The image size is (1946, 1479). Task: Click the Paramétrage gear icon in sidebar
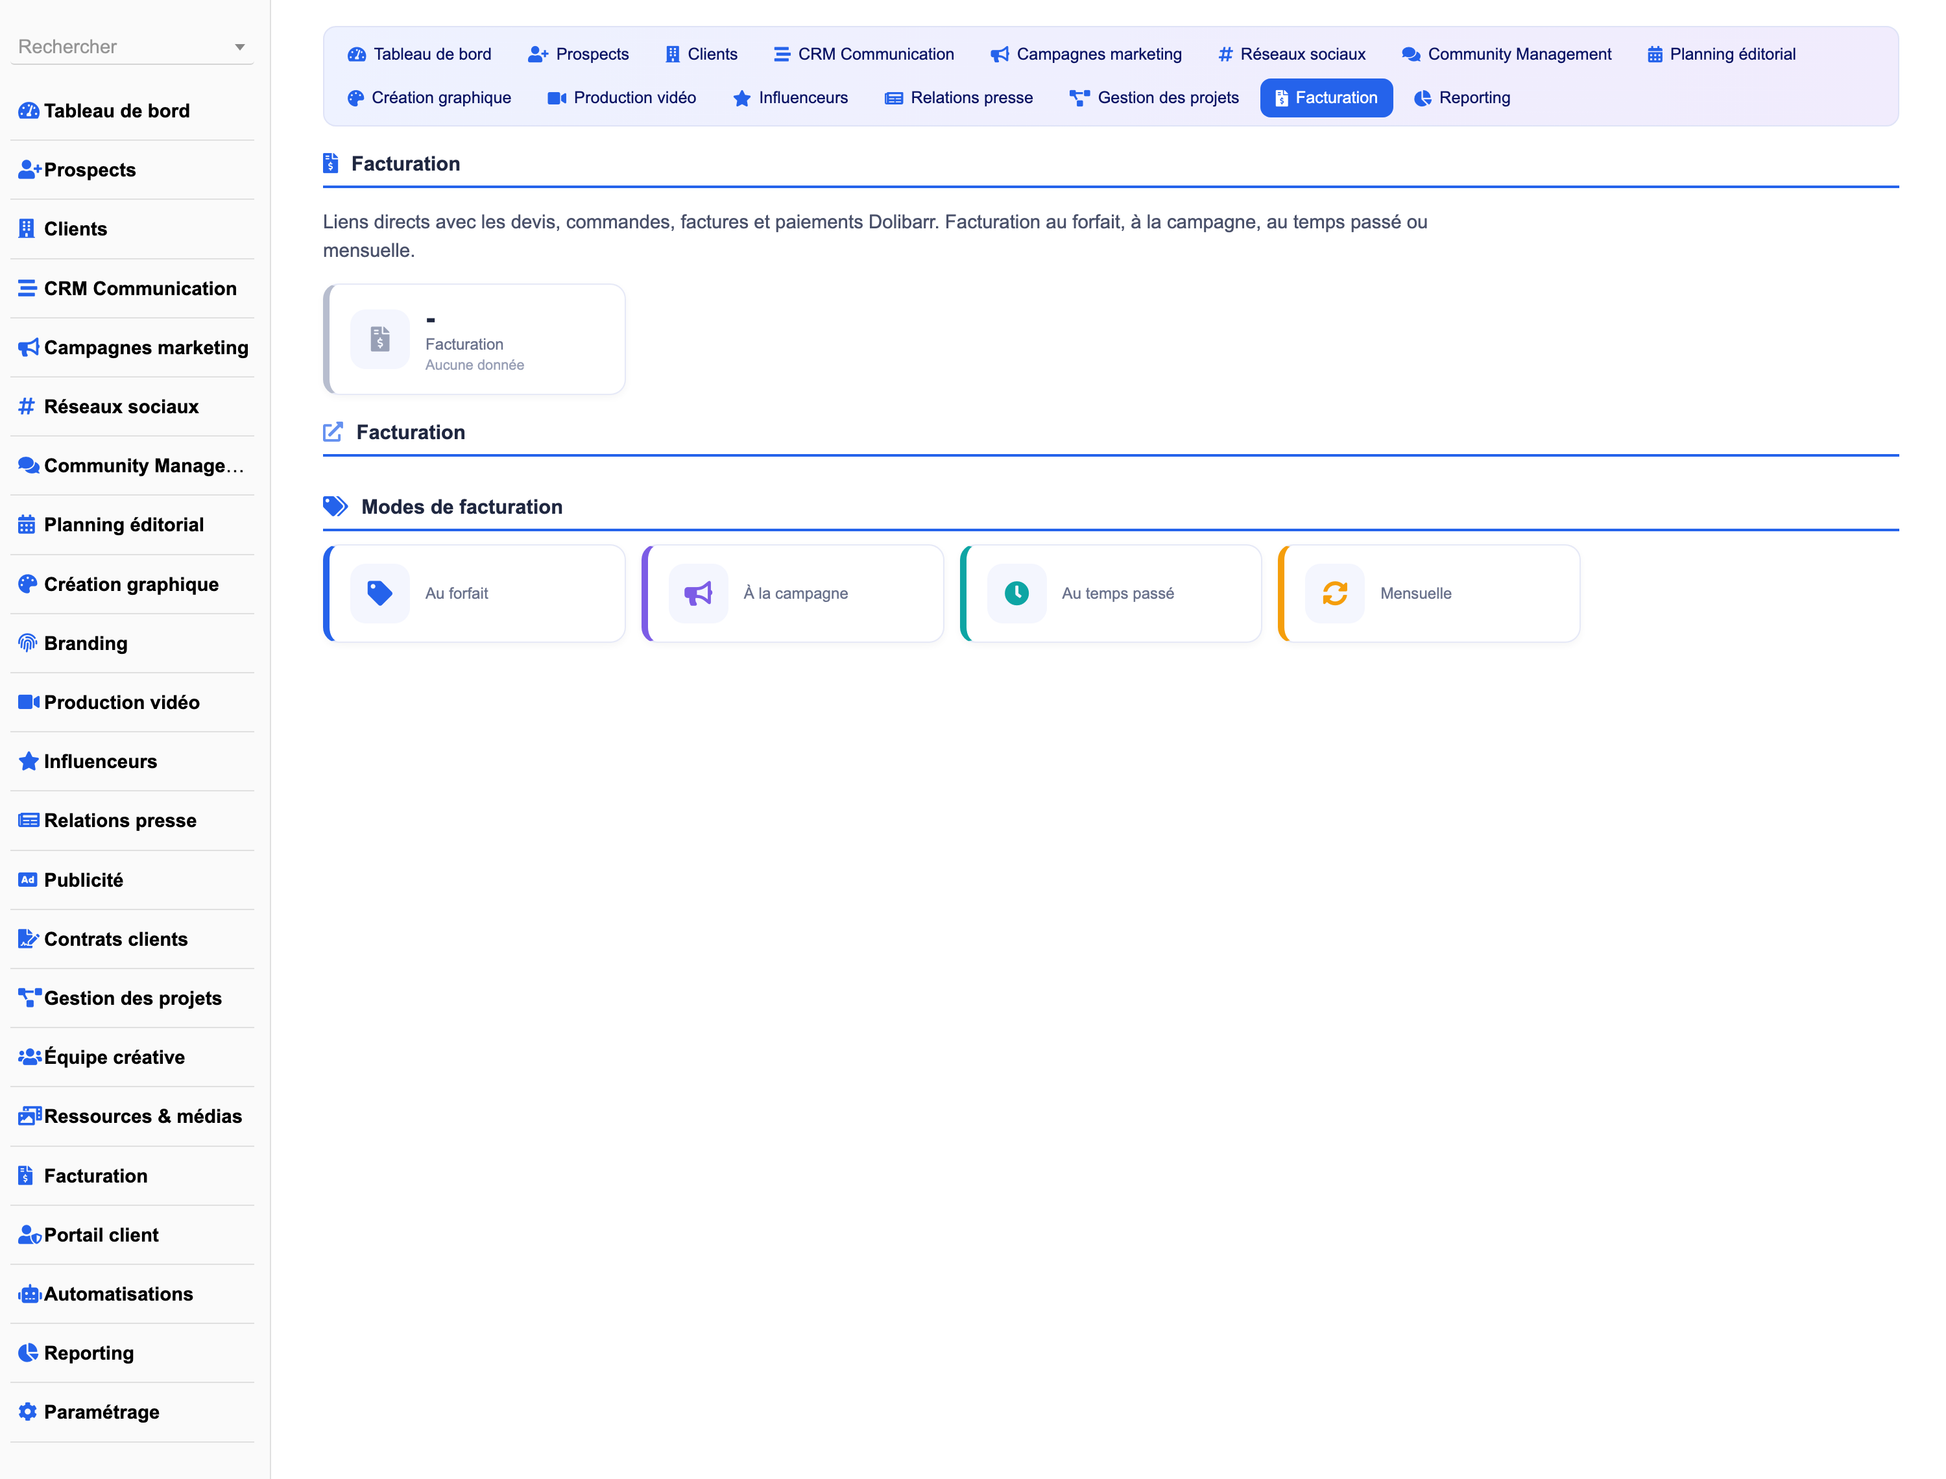point(28,1412)
